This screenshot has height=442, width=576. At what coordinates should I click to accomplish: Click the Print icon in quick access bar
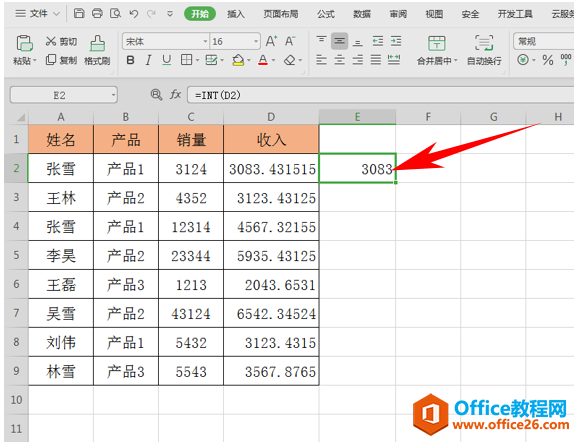point(97,14)
